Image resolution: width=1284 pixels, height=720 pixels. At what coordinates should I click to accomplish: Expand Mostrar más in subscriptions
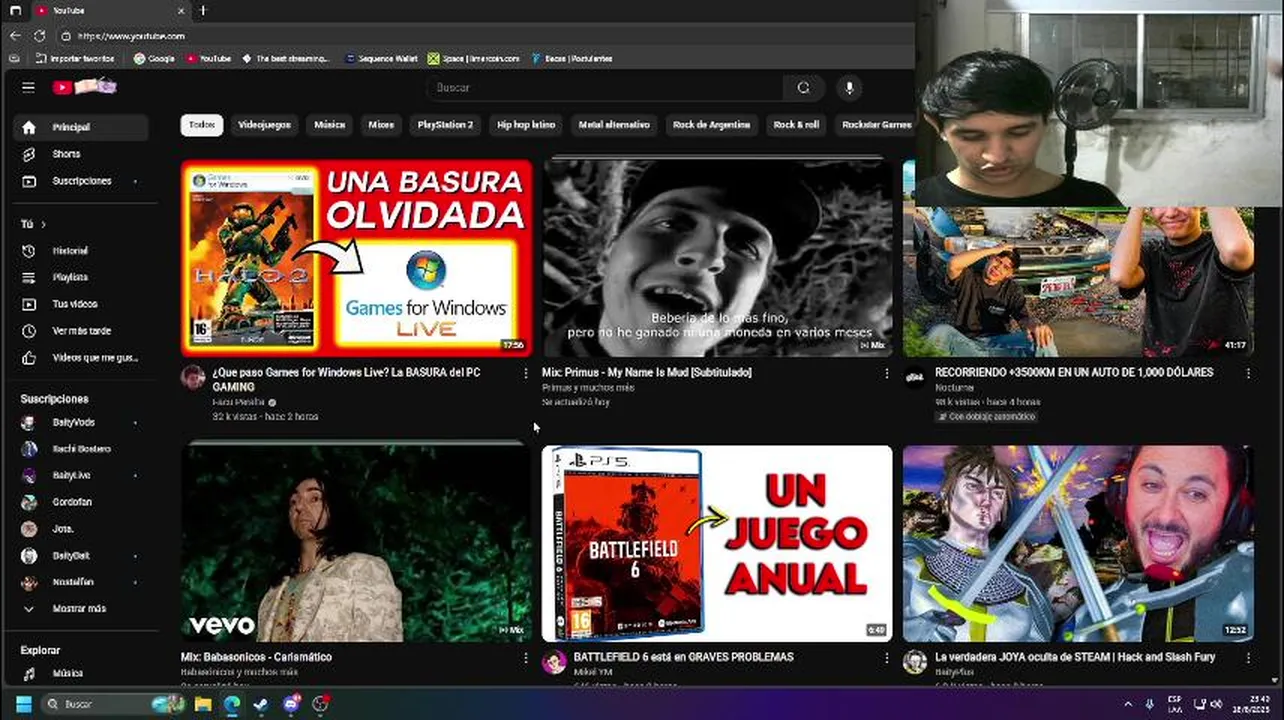point(80,608)
